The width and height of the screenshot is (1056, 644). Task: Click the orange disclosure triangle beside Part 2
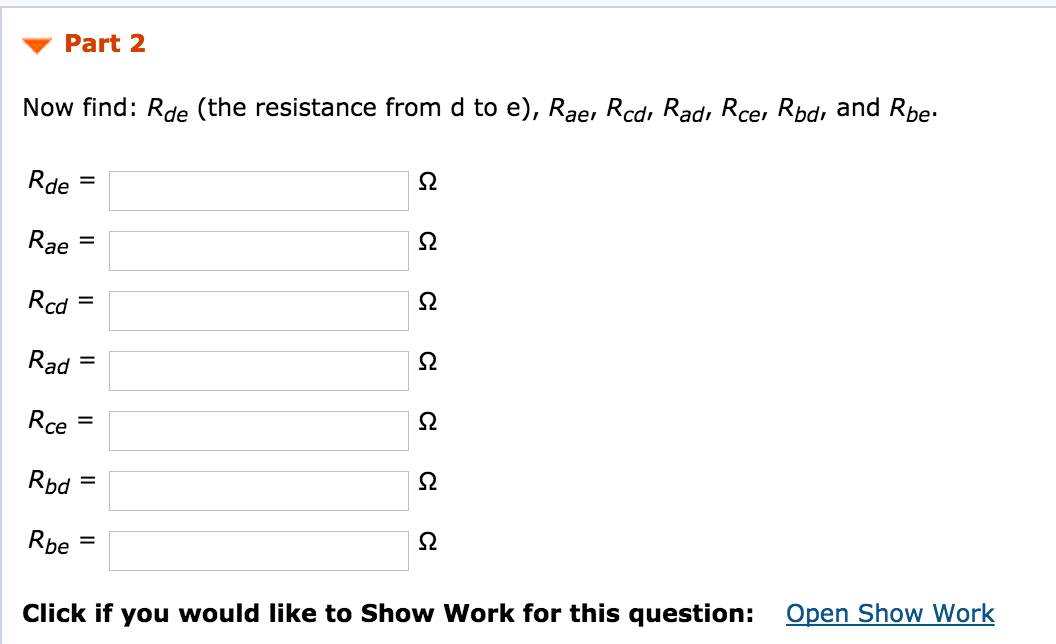point(35,44)
